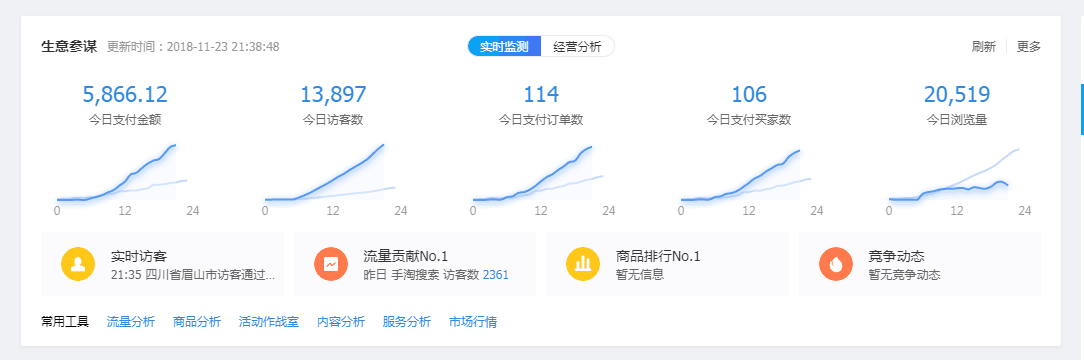
Task: Click the 刷新 refresh link
Action: click(x=984, y=47)
